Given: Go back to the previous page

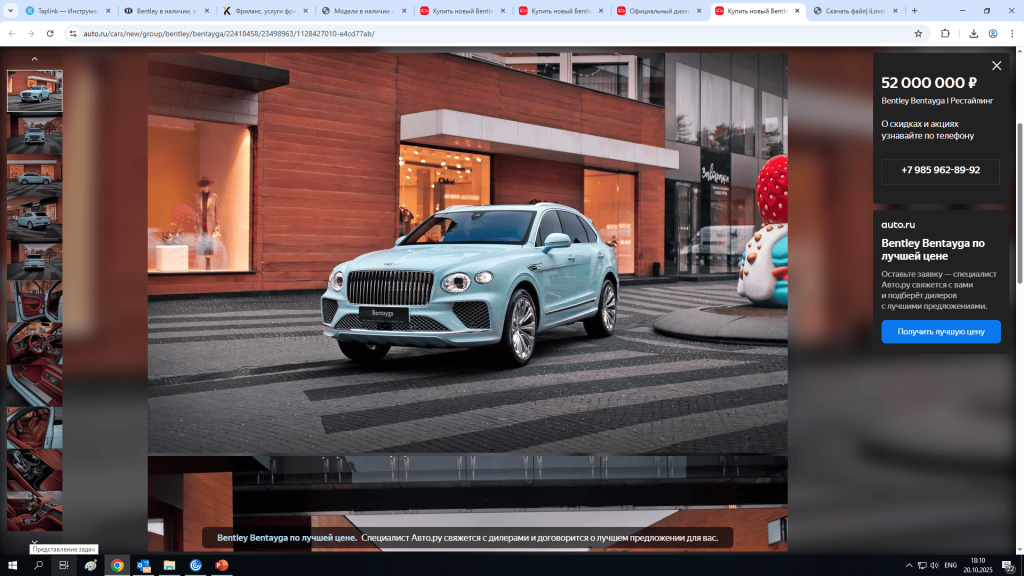Looking at the screenshot, I should [11, 33].
